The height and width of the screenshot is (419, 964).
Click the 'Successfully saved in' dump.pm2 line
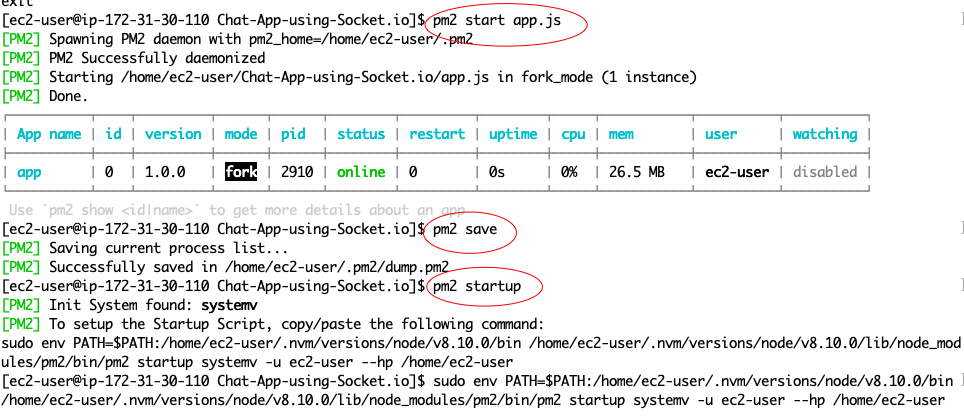pos(225,267)
